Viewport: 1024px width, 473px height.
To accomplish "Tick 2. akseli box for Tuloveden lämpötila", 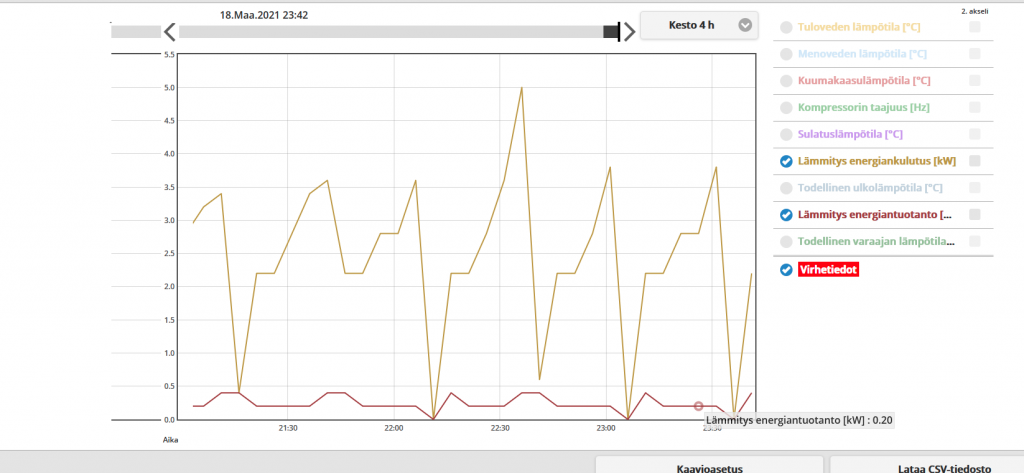I will point(974,28).
